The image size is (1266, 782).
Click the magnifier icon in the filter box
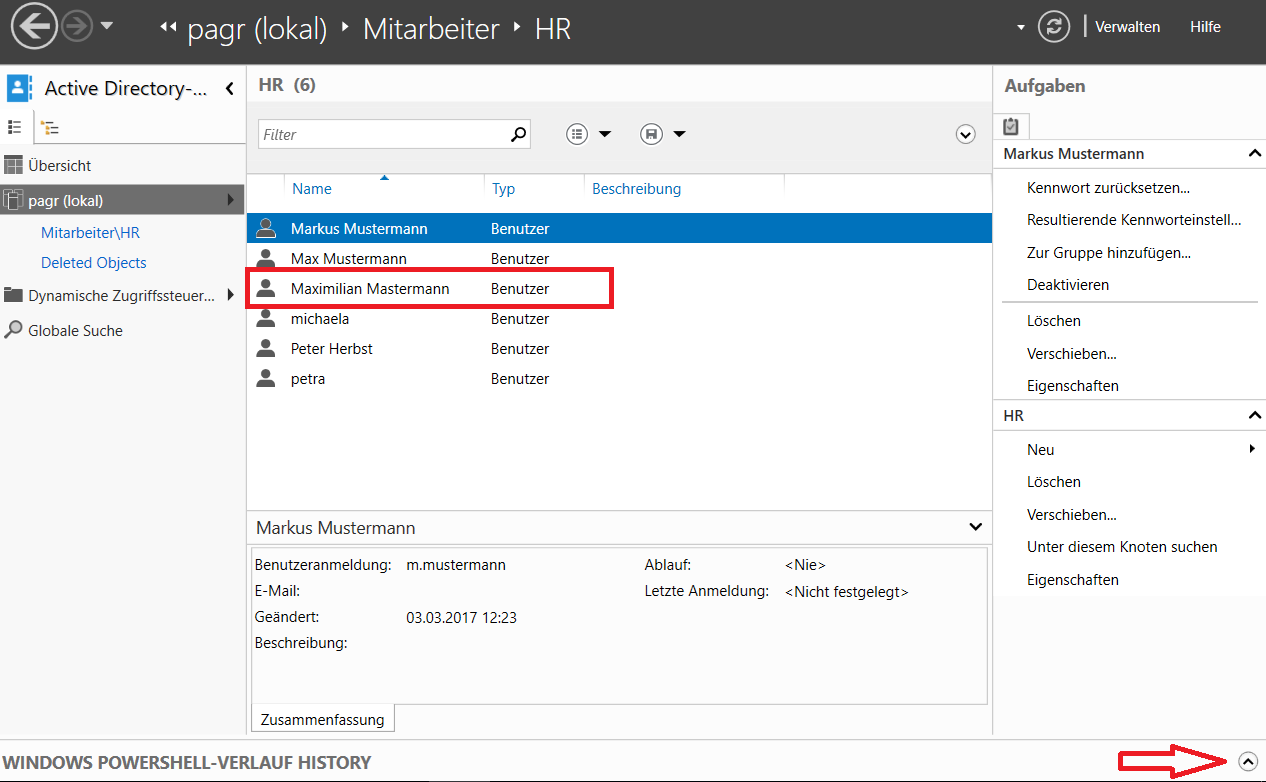click(518, 133)
